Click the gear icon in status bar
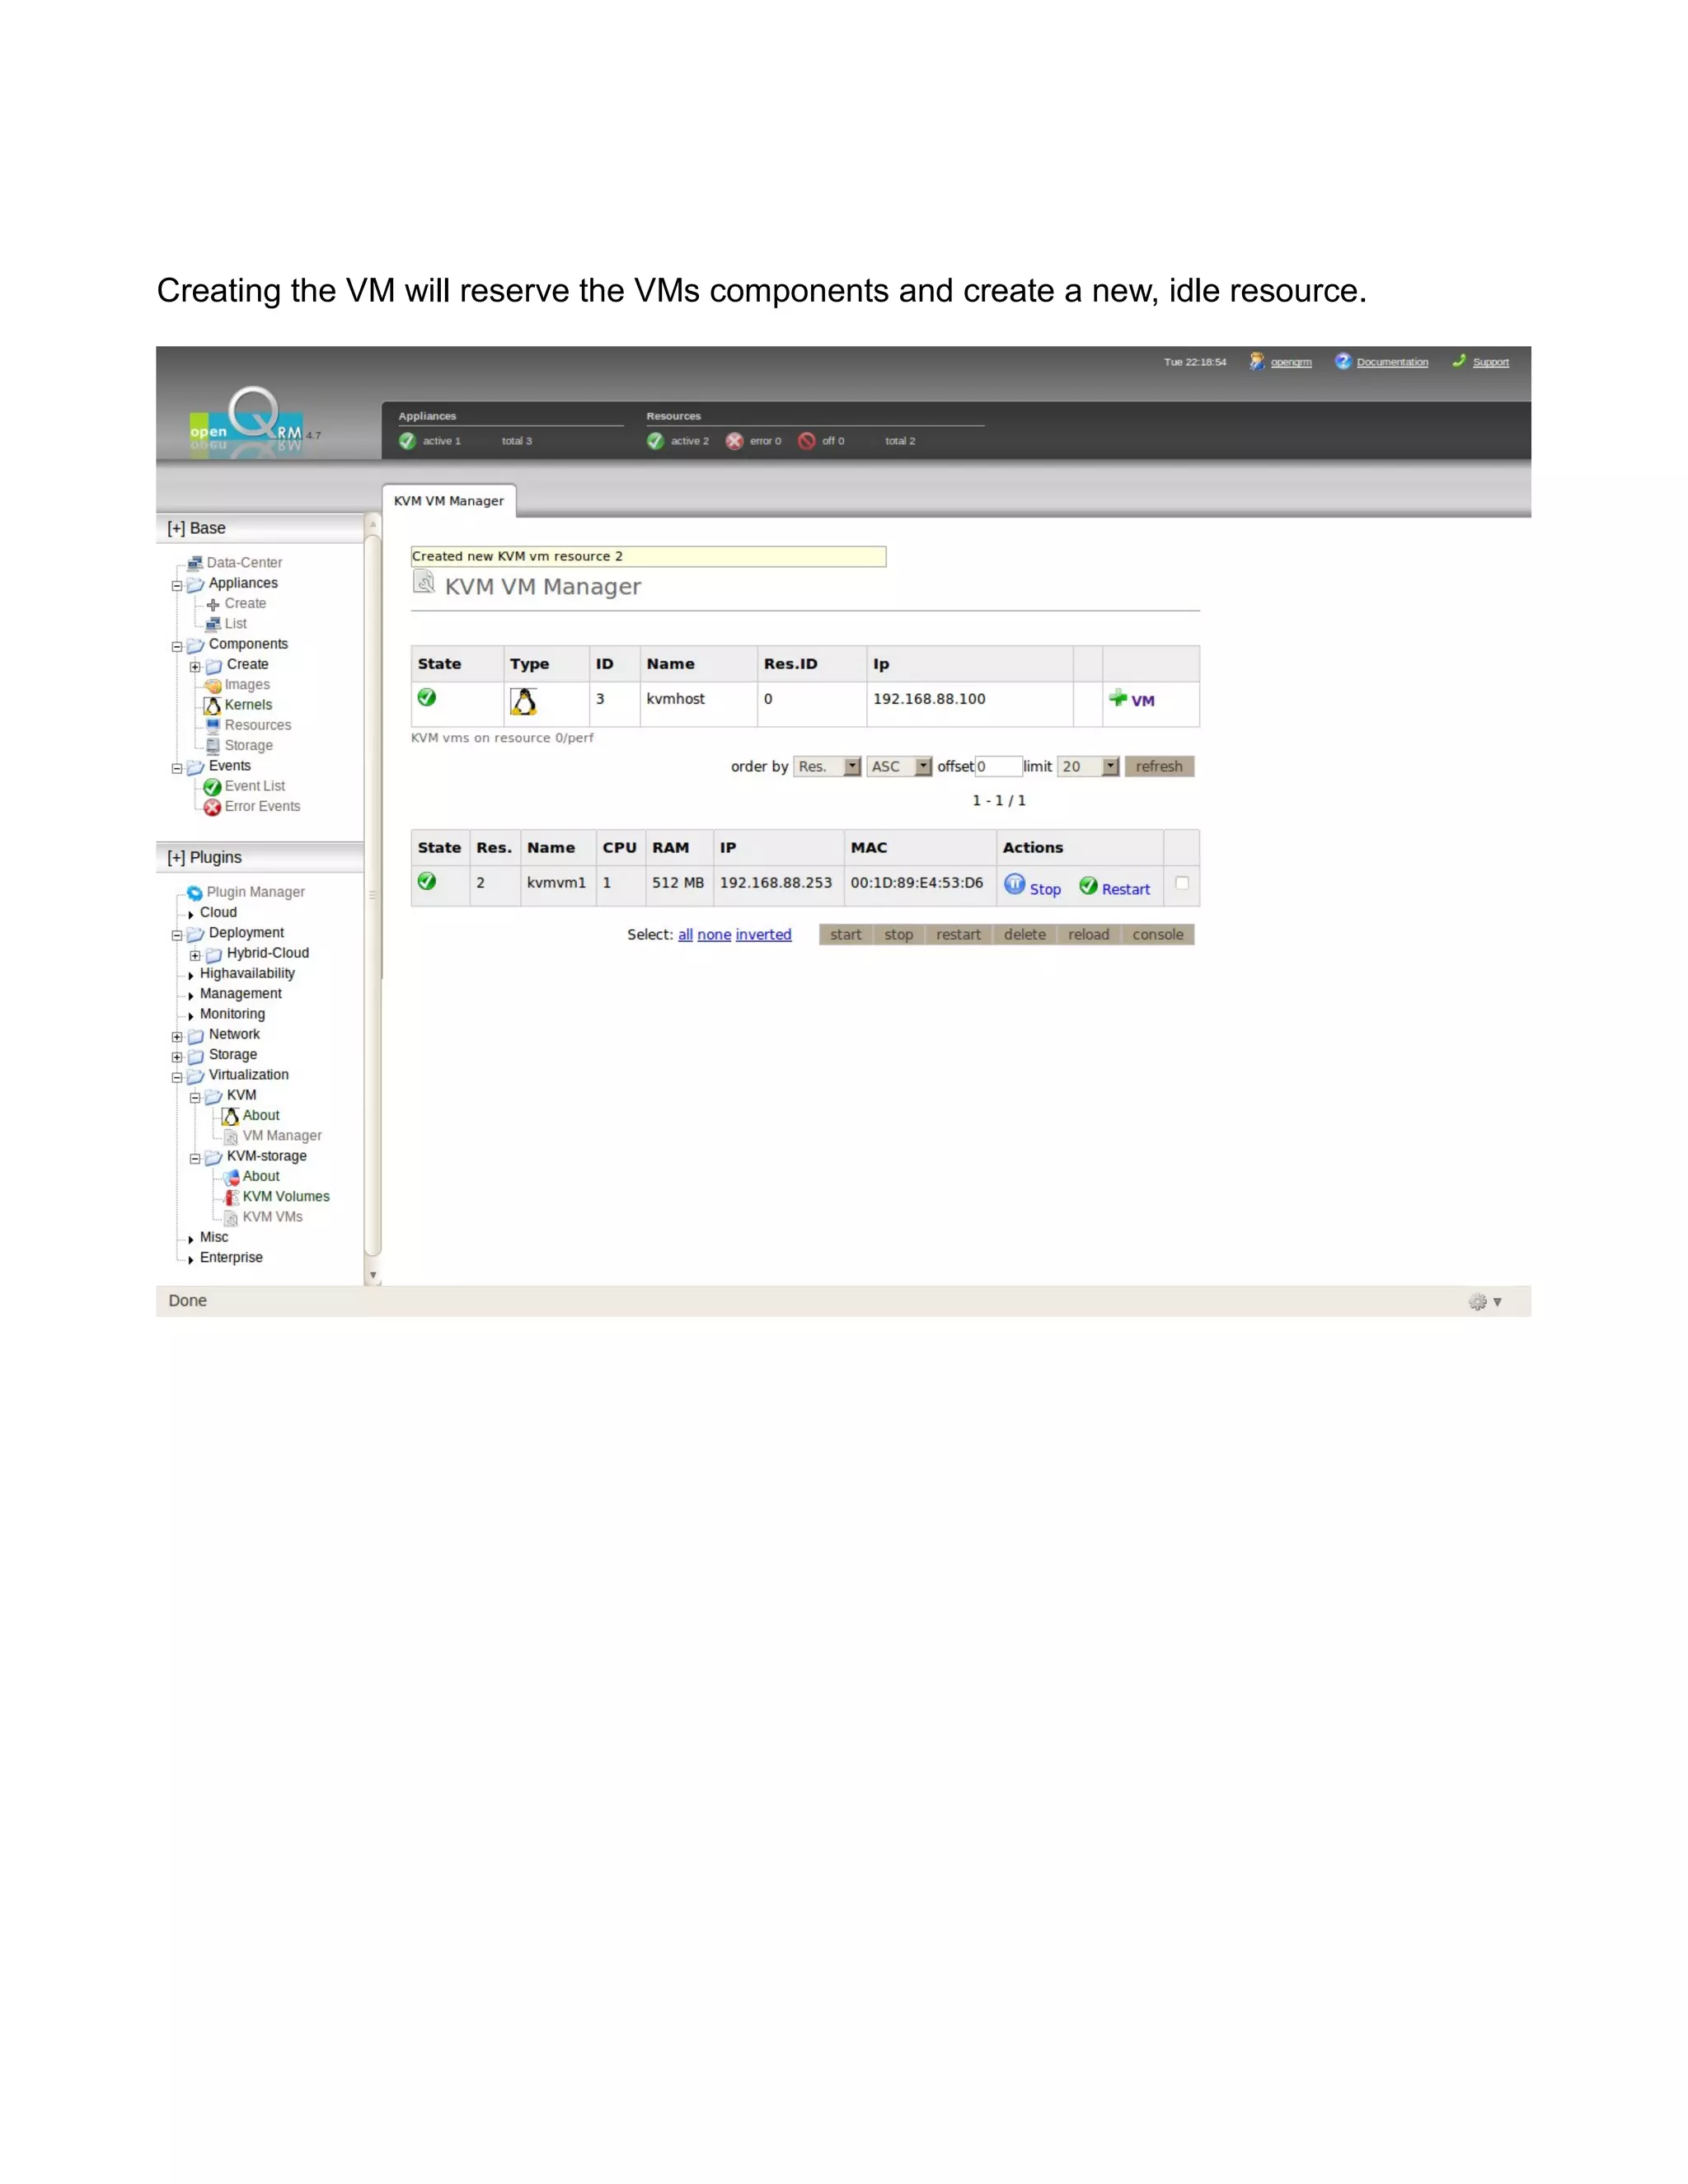This screenshot has height=2184, width=1688. (1477, 1302)
